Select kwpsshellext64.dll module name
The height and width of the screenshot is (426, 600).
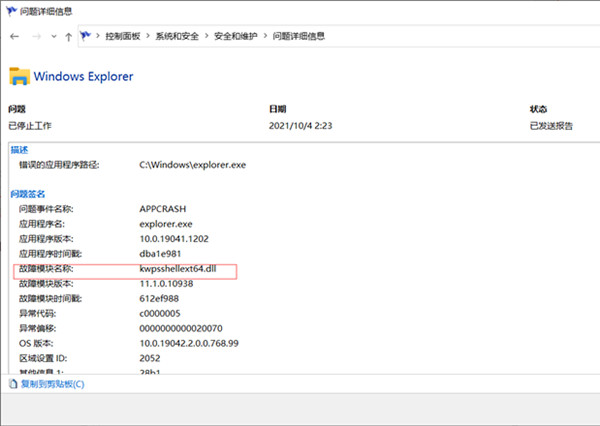tap(178, 269)
